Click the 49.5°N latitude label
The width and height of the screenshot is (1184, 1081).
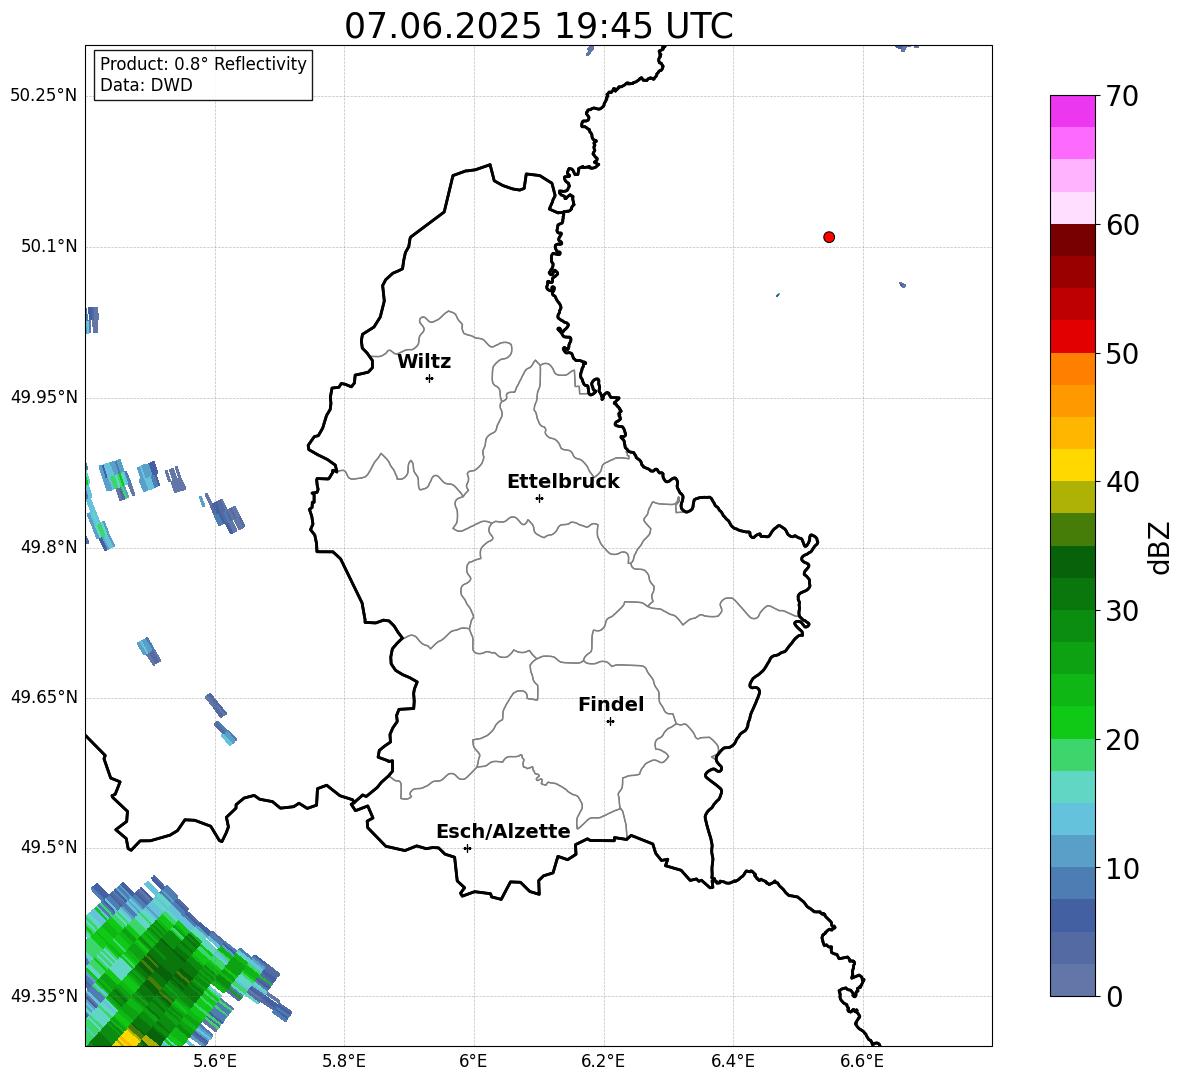click(49, 848)
